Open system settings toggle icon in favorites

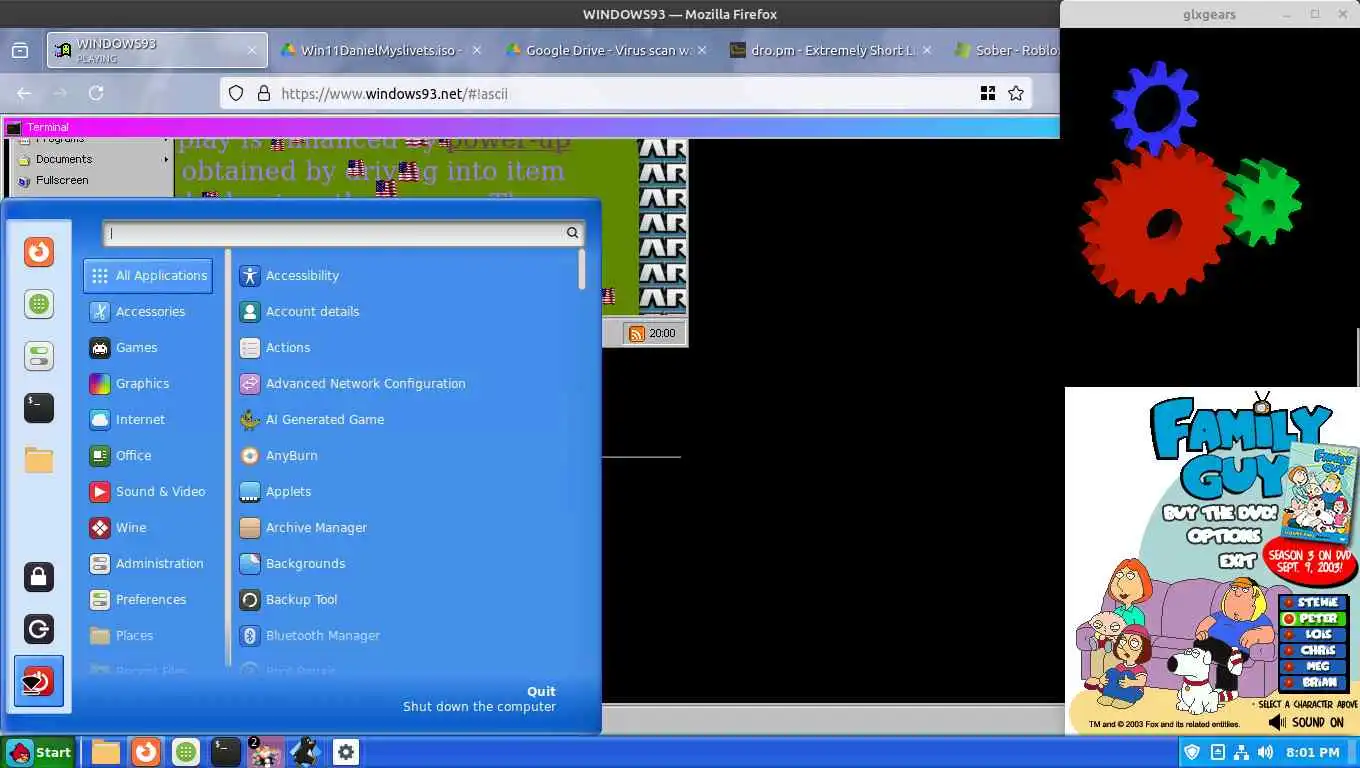click(39, 356)
